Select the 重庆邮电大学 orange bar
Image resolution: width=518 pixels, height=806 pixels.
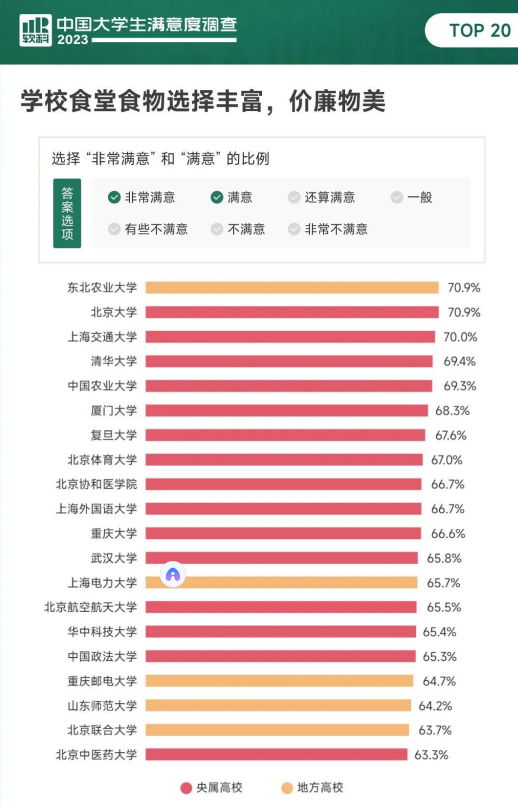[279, 681]
